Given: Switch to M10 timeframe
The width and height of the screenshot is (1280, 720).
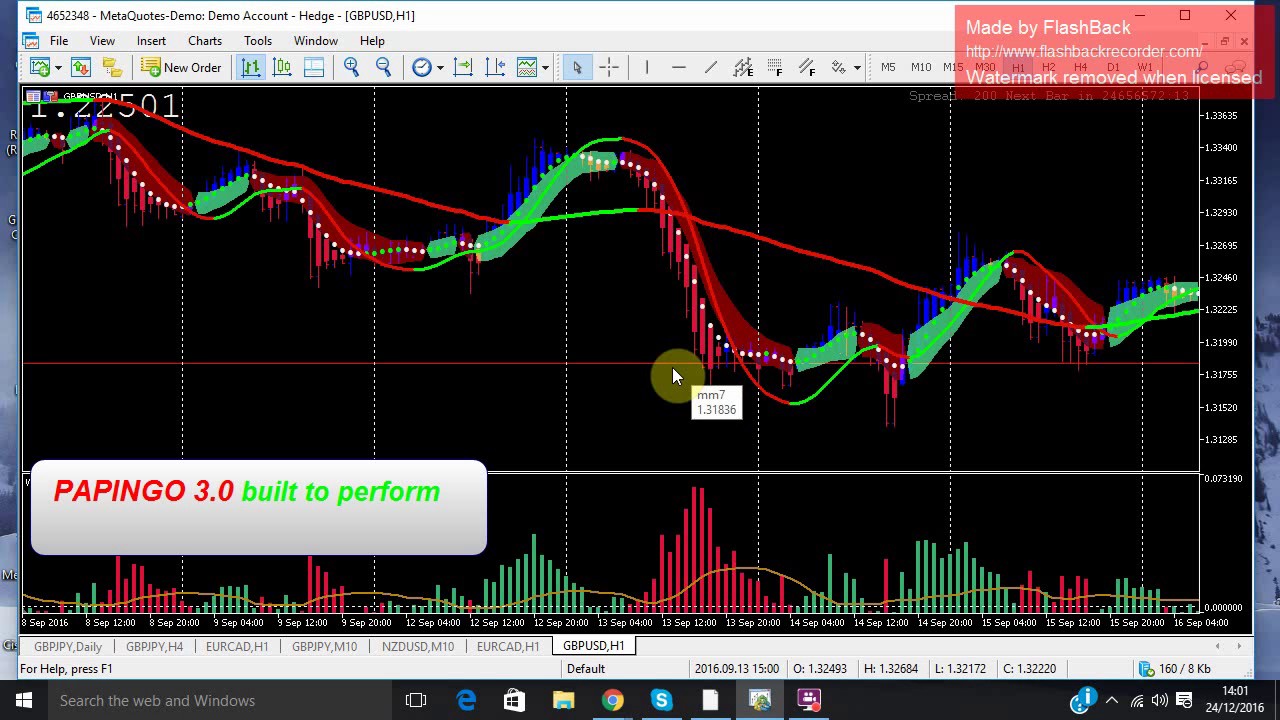Looking at the screenshot, I should click(x=921, y=67).
